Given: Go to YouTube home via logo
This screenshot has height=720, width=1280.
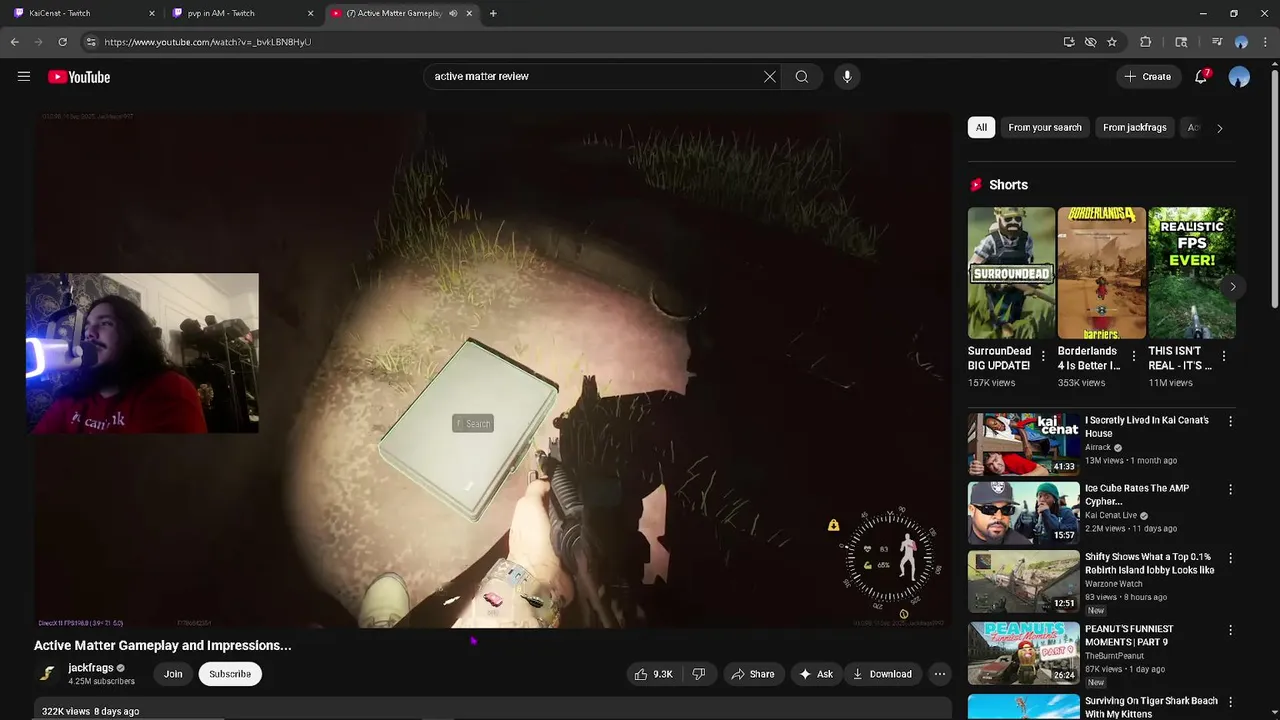Looking at the screenshot, I should tap(79, 77).
